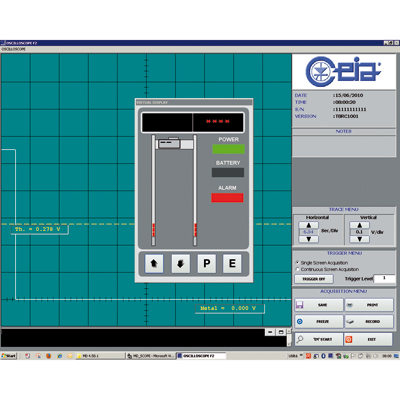Viewport: 400px width, 400px height.
Task: Decrease Vertical V/div with down arrow
Action: [x=359, y=239]
